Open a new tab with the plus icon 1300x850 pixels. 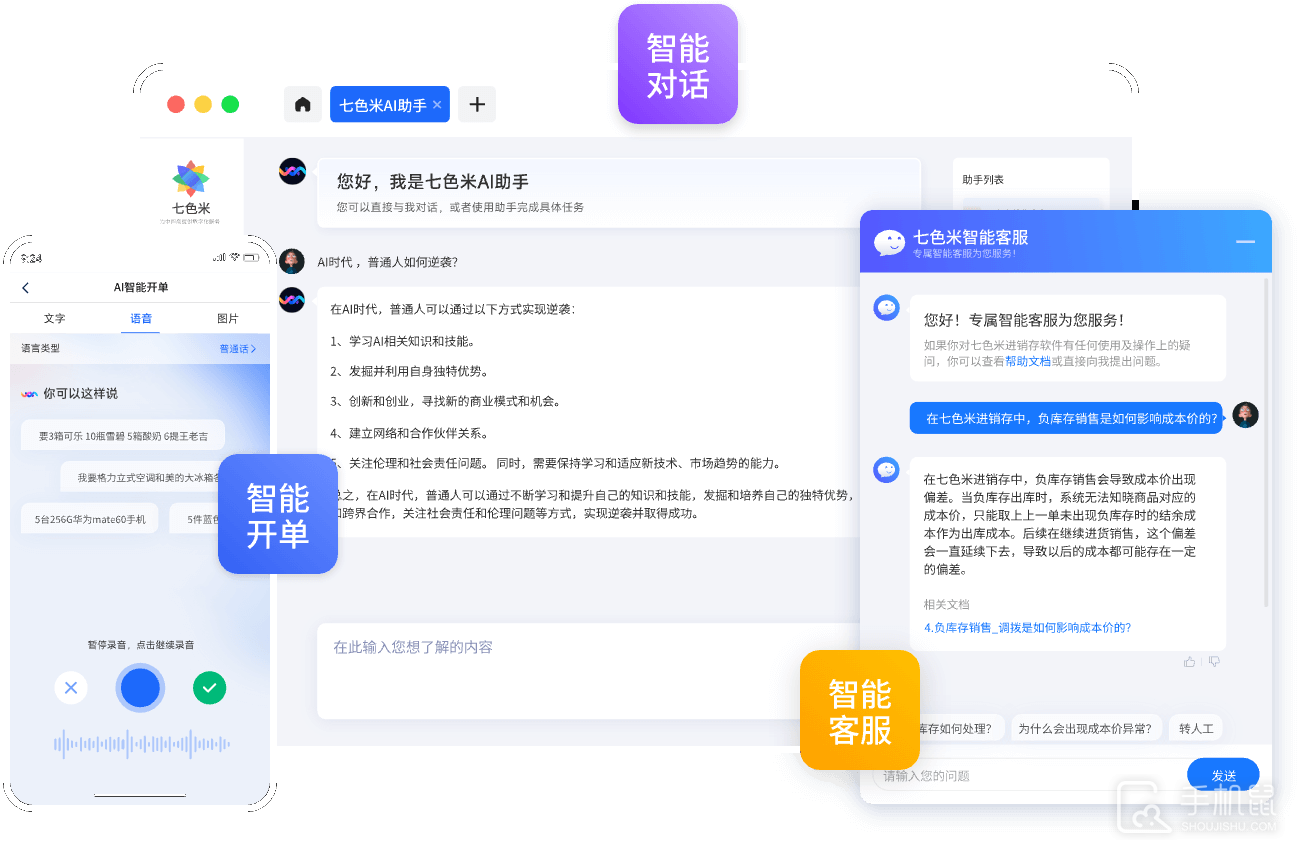coord(476,104)
